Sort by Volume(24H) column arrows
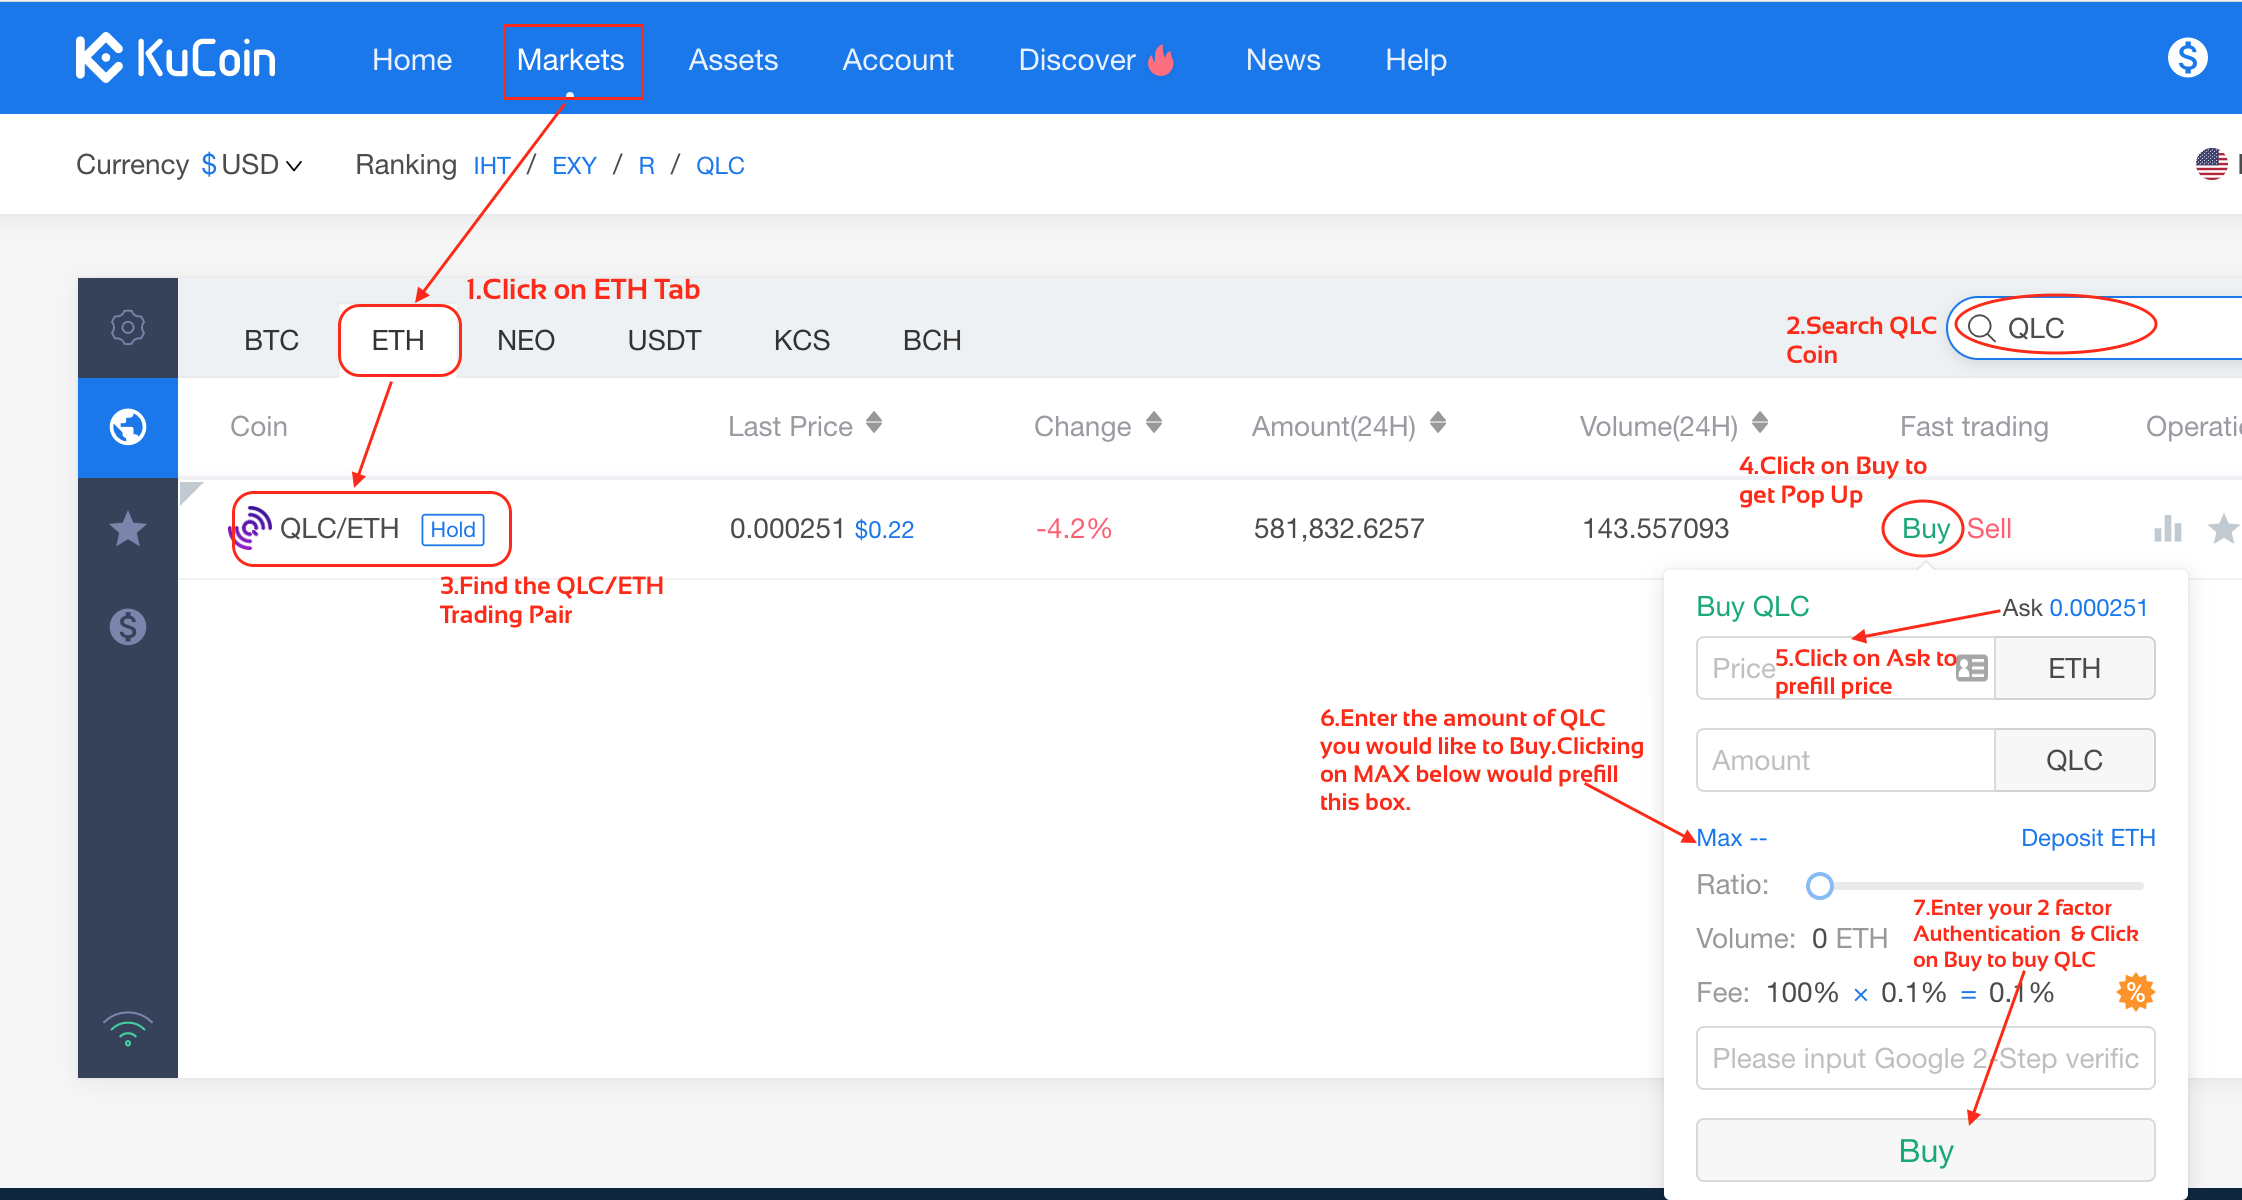 1760,423
